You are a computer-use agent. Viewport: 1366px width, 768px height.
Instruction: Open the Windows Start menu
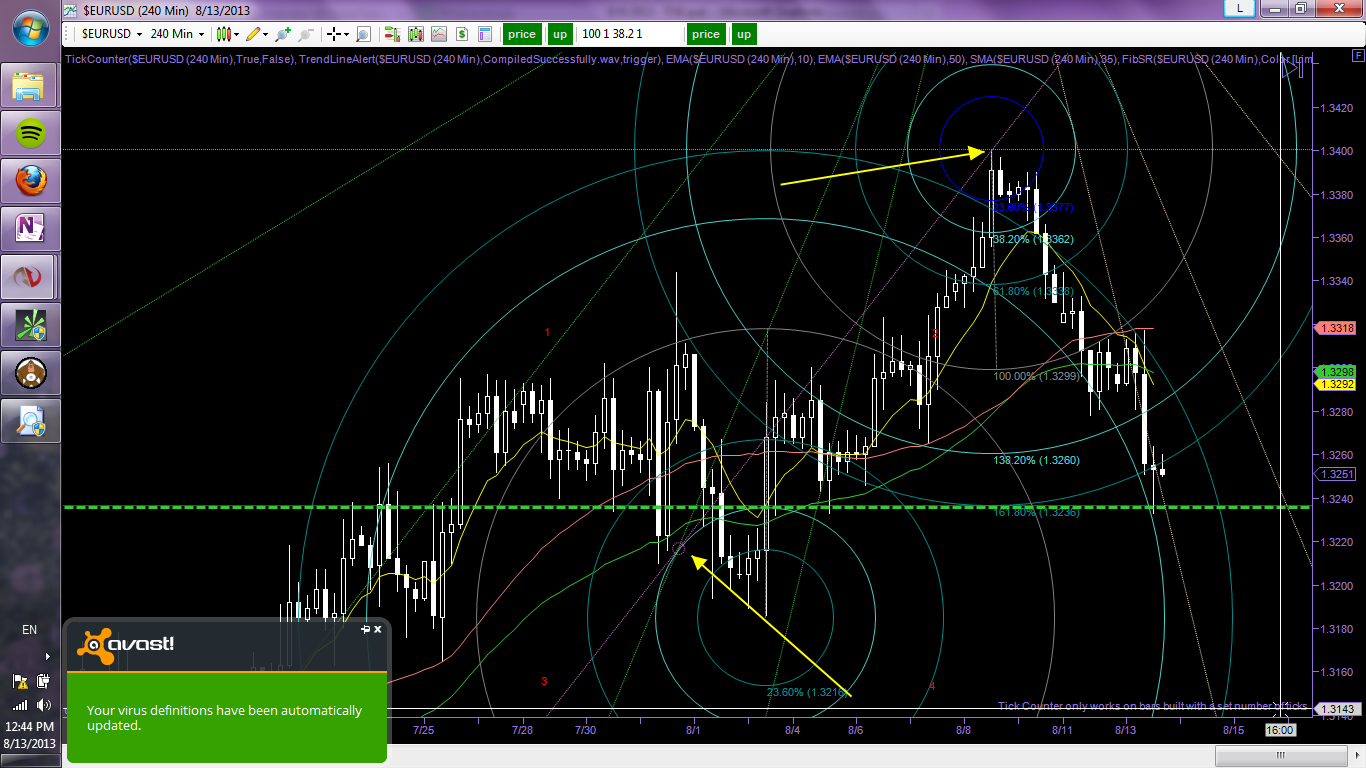point(30,28)
